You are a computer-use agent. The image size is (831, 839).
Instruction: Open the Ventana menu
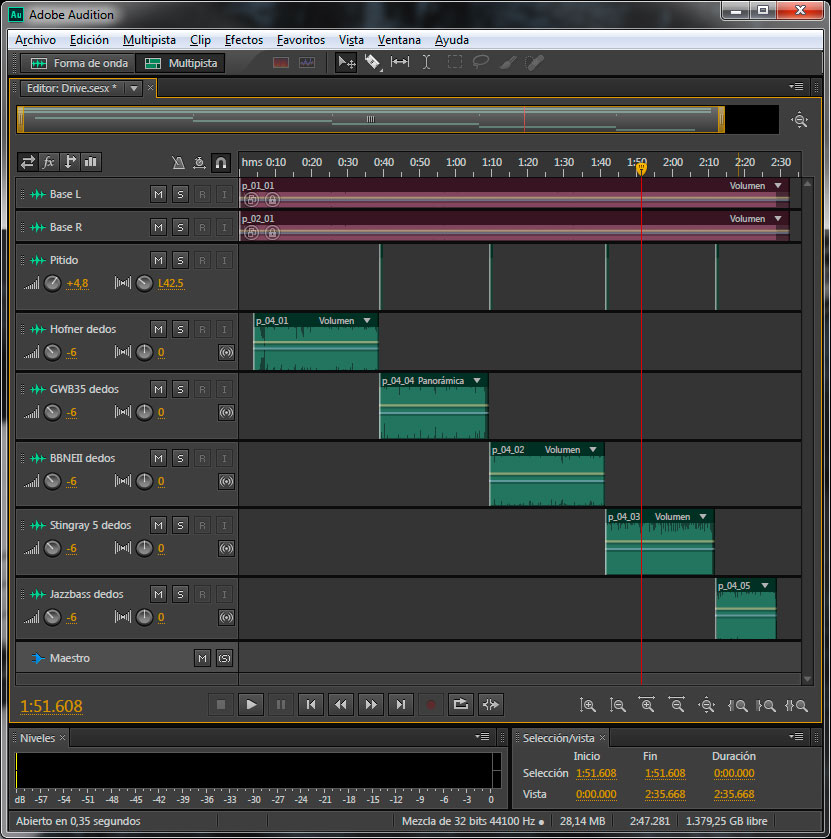pos(399,40)
